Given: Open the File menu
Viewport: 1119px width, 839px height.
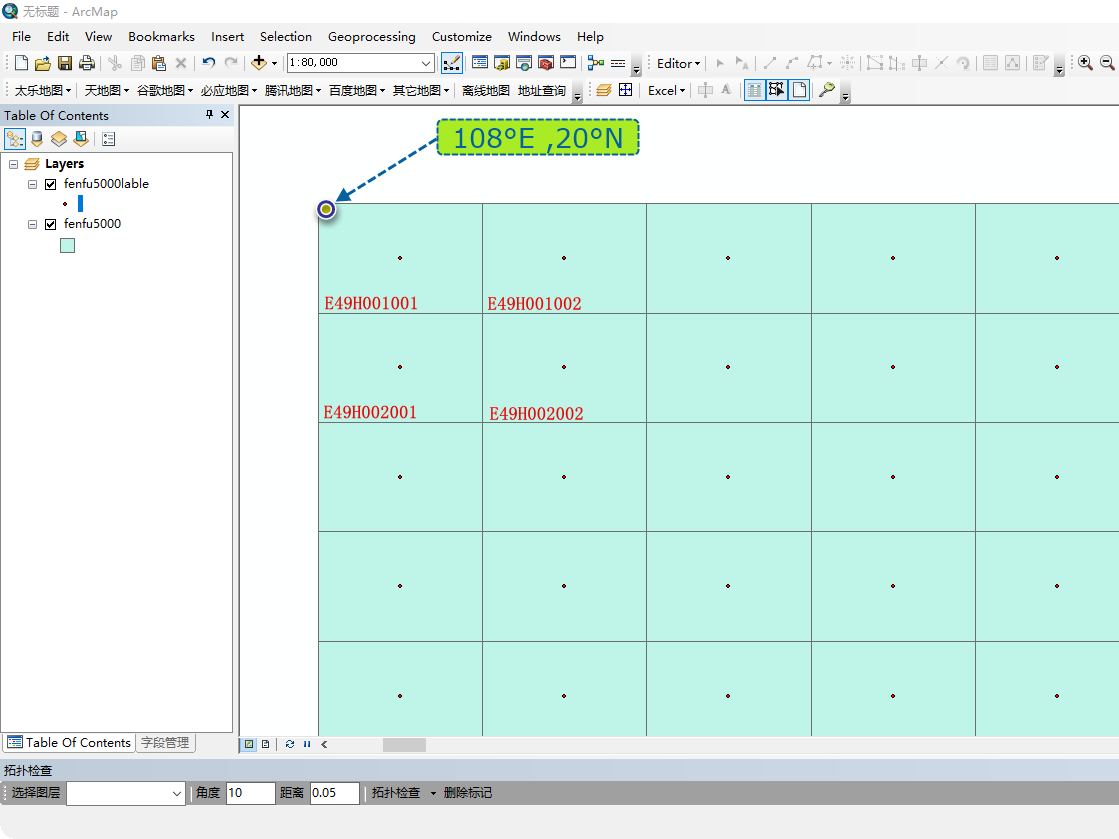Looking at the screenshot, I should [21, 36].
